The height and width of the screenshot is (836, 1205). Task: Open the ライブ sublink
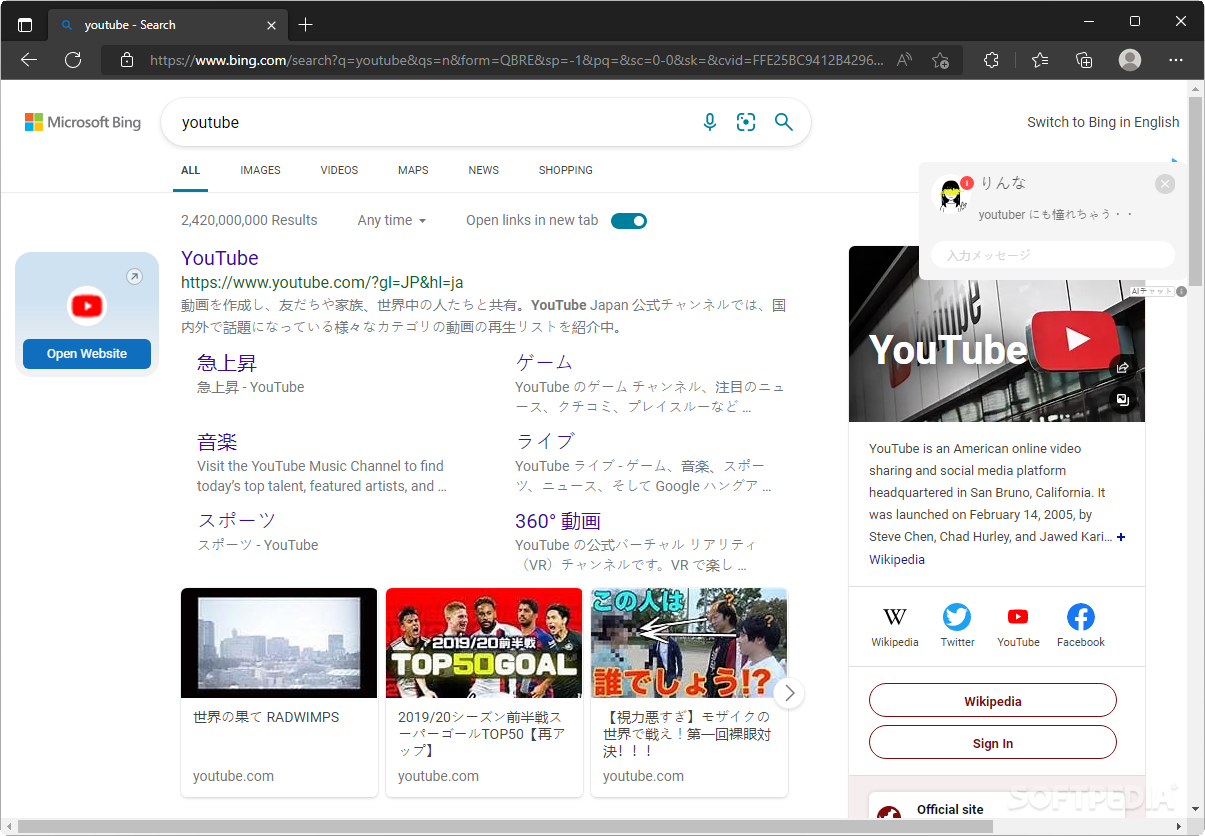545,441
